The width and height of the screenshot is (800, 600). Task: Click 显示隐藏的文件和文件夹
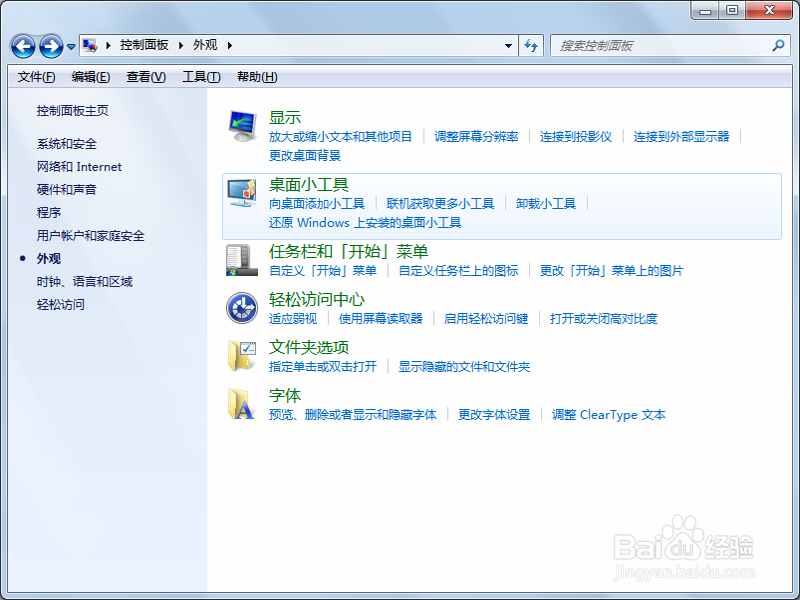tap(464, 367)
